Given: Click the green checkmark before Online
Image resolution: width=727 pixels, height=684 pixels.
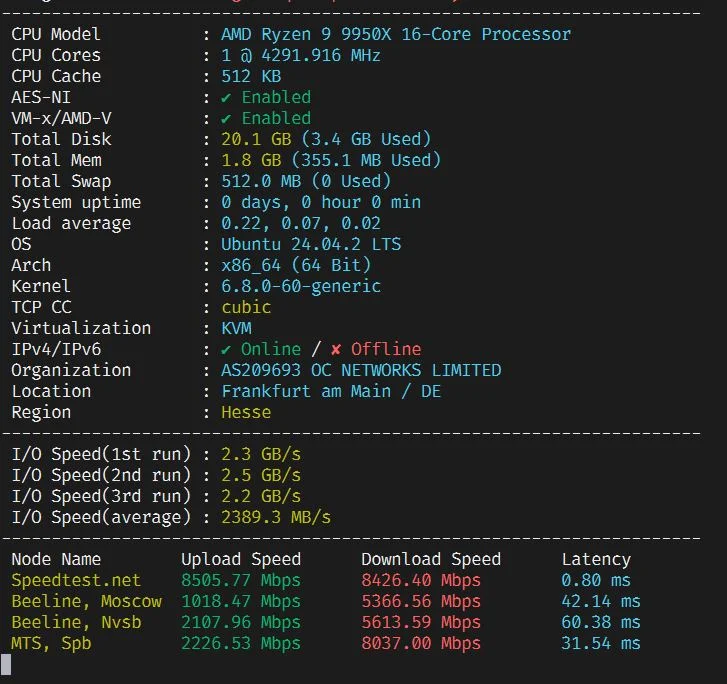Looking at the screenshot, I should [226, 350].
